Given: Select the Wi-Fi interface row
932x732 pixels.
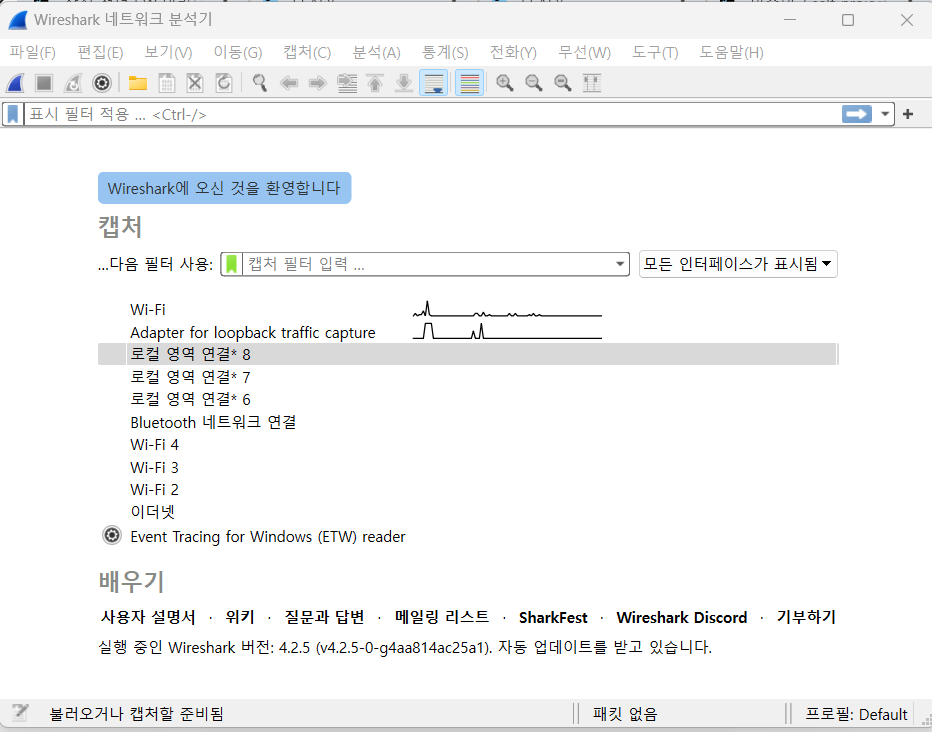Looking at the screenshot, I should pos(468,309).
